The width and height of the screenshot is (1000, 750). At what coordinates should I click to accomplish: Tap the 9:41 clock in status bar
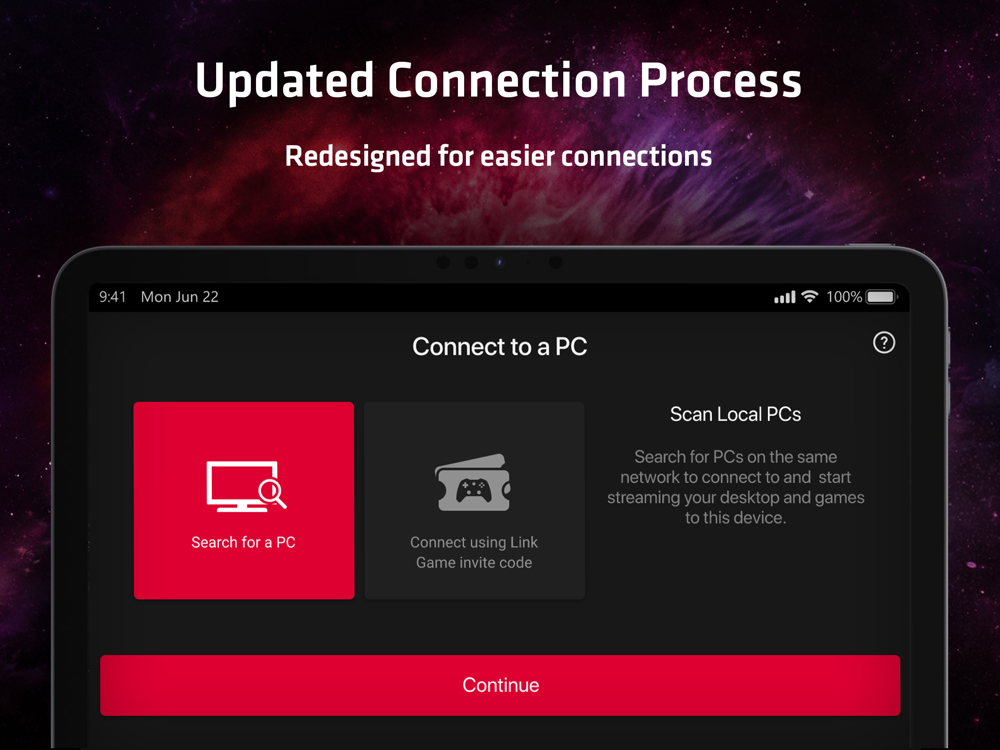click(112, 297)
